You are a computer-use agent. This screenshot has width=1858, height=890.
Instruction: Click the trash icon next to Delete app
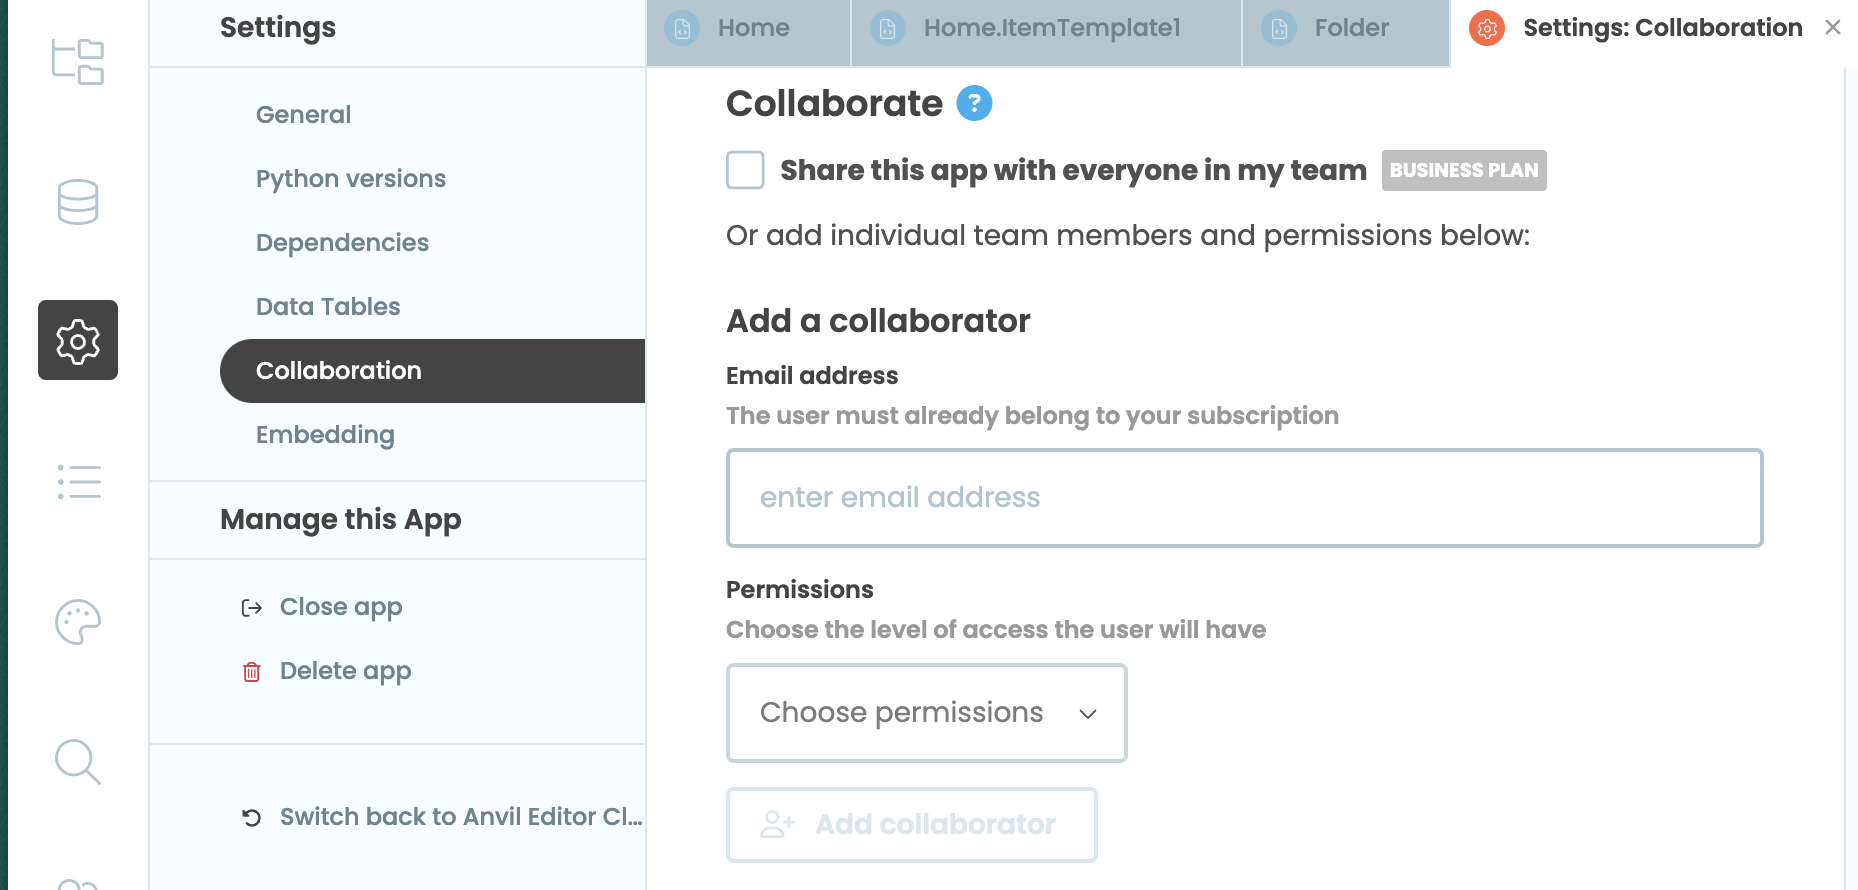click(251, 671)
